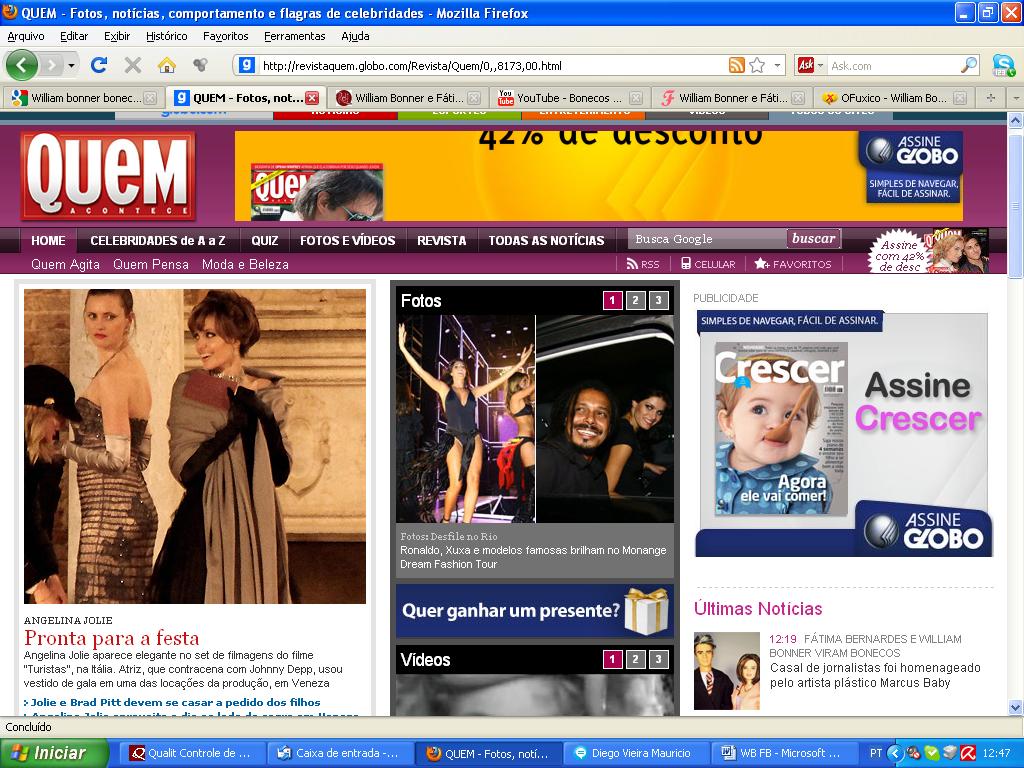Bookmark this page with the star icon
This screenshot has height=768, width=1024.
click(x=758, y=65)
